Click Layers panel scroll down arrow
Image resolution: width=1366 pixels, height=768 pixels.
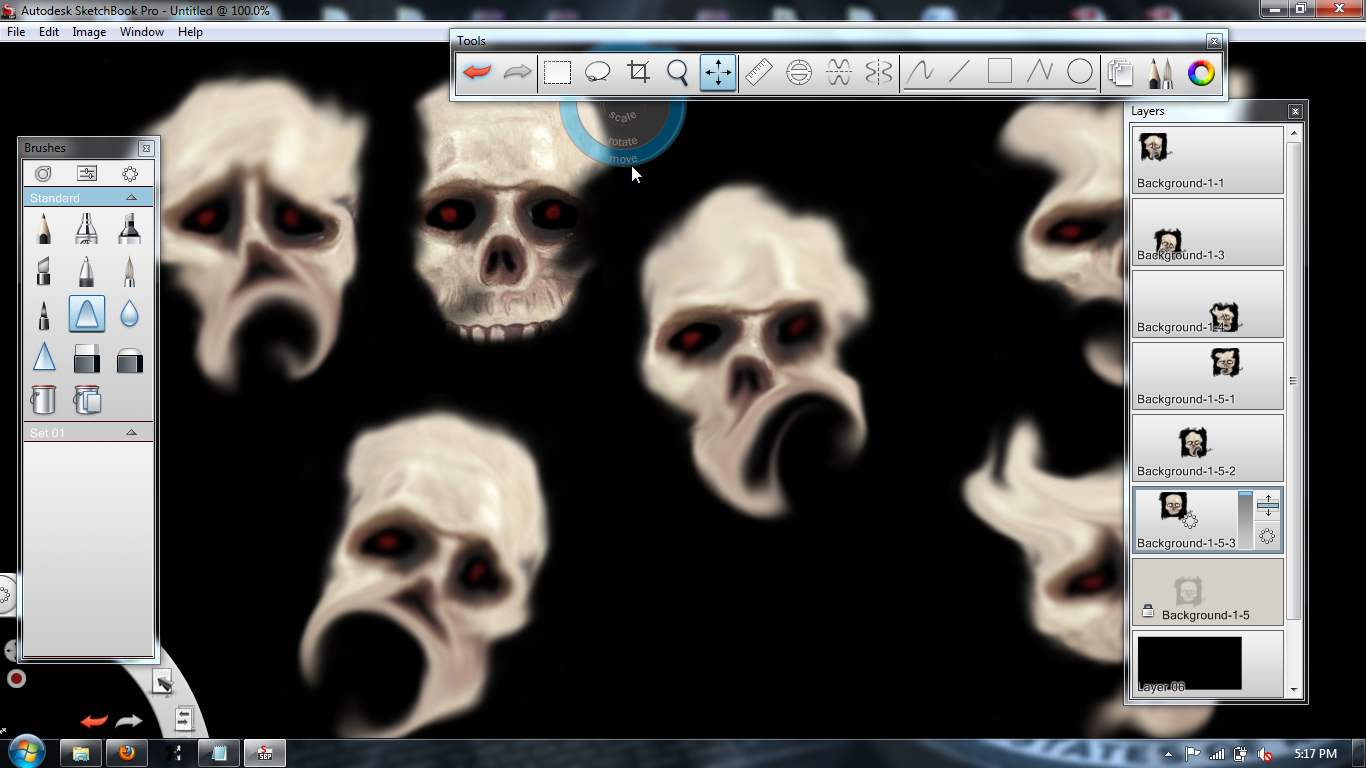point(1294,689)
